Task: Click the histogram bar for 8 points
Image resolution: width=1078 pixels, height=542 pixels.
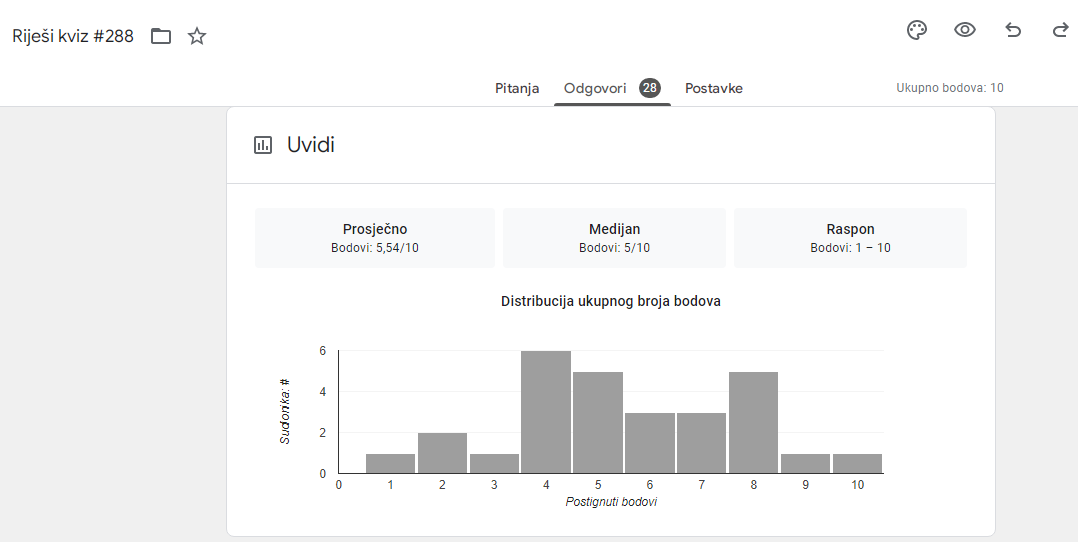Action: tap(753, 422)
